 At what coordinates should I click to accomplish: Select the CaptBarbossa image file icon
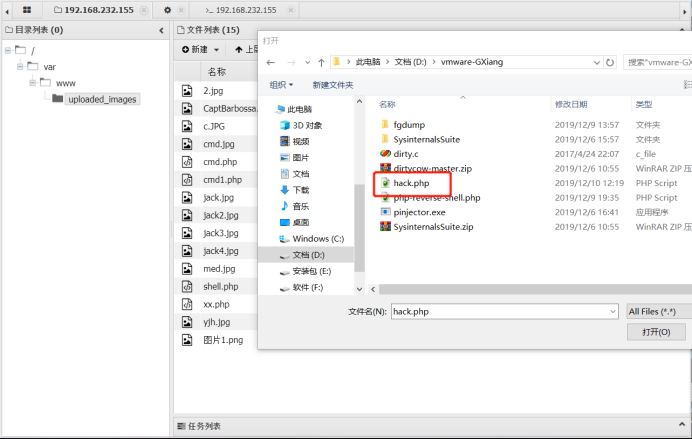coord(187,109)
